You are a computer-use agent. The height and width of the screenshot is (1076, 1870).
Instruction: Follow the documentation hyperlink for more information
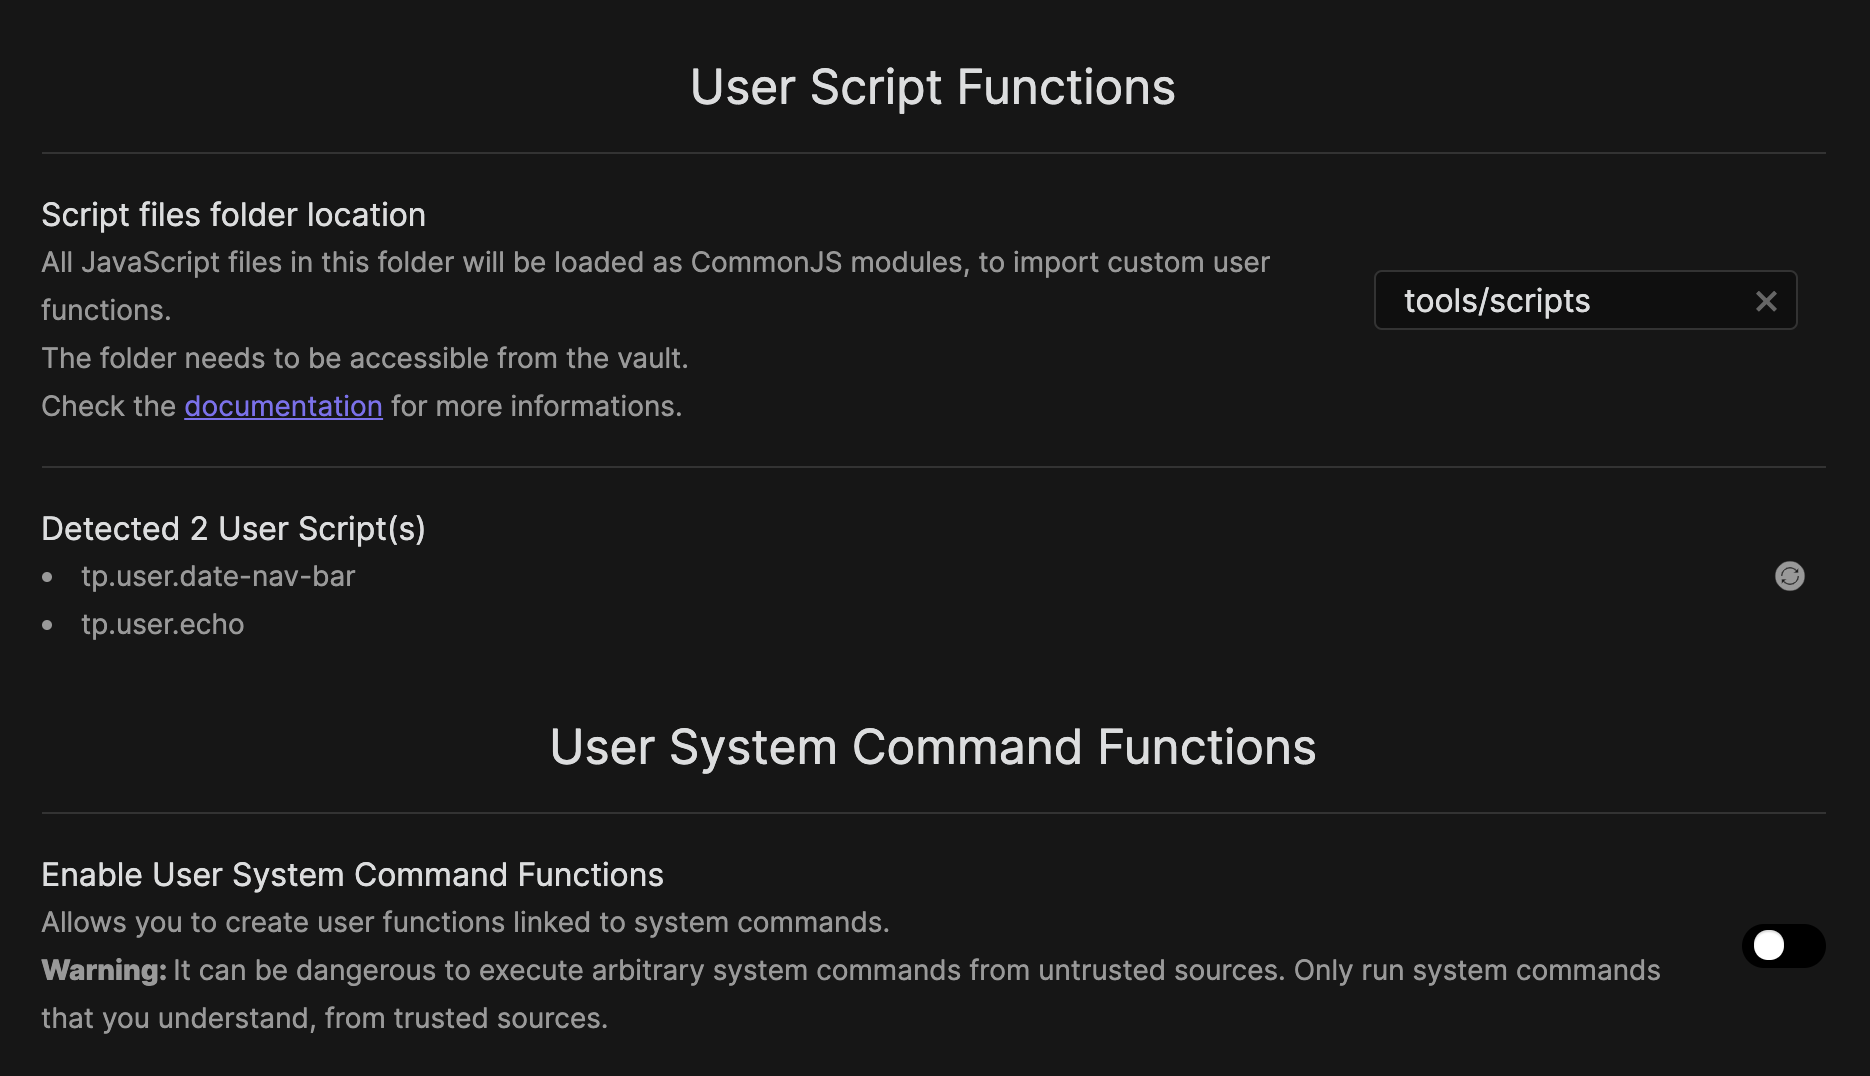[x=283, y=406]
